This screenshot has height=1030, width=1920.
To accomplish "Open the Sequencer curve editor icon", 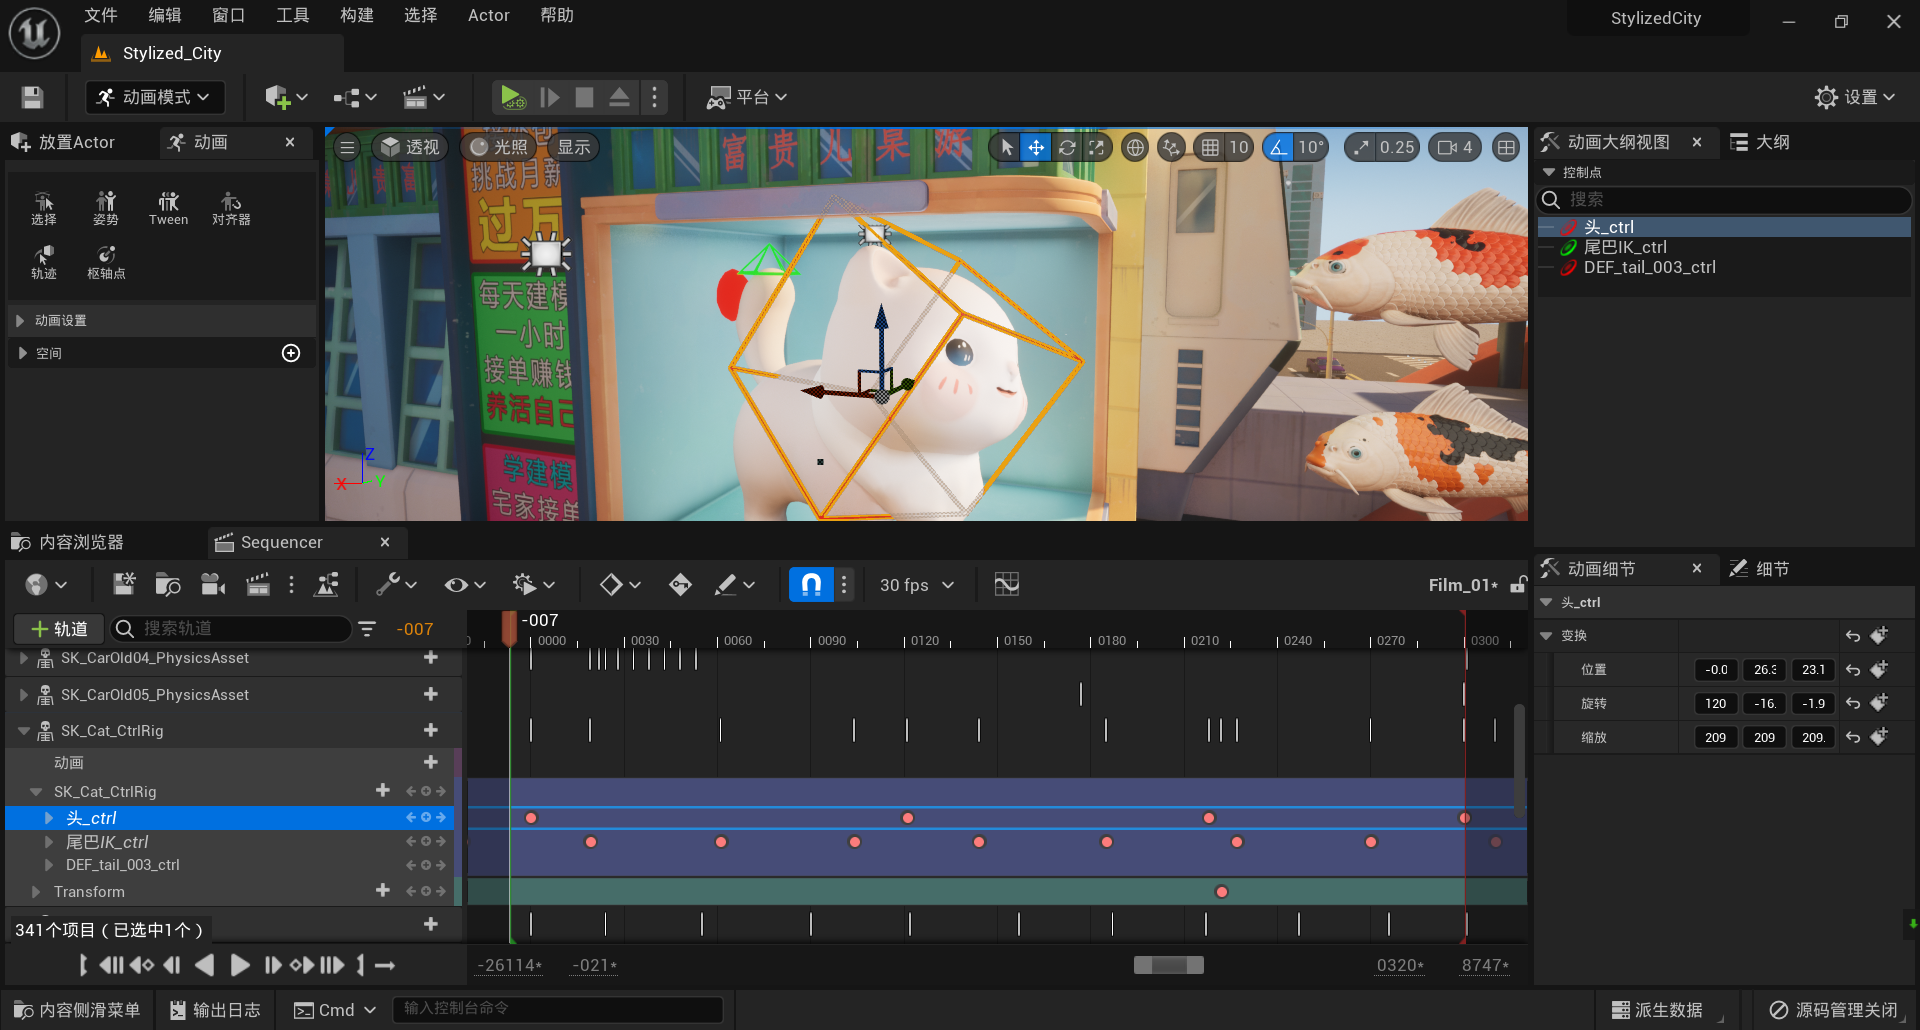I will tap(1006, 585).
